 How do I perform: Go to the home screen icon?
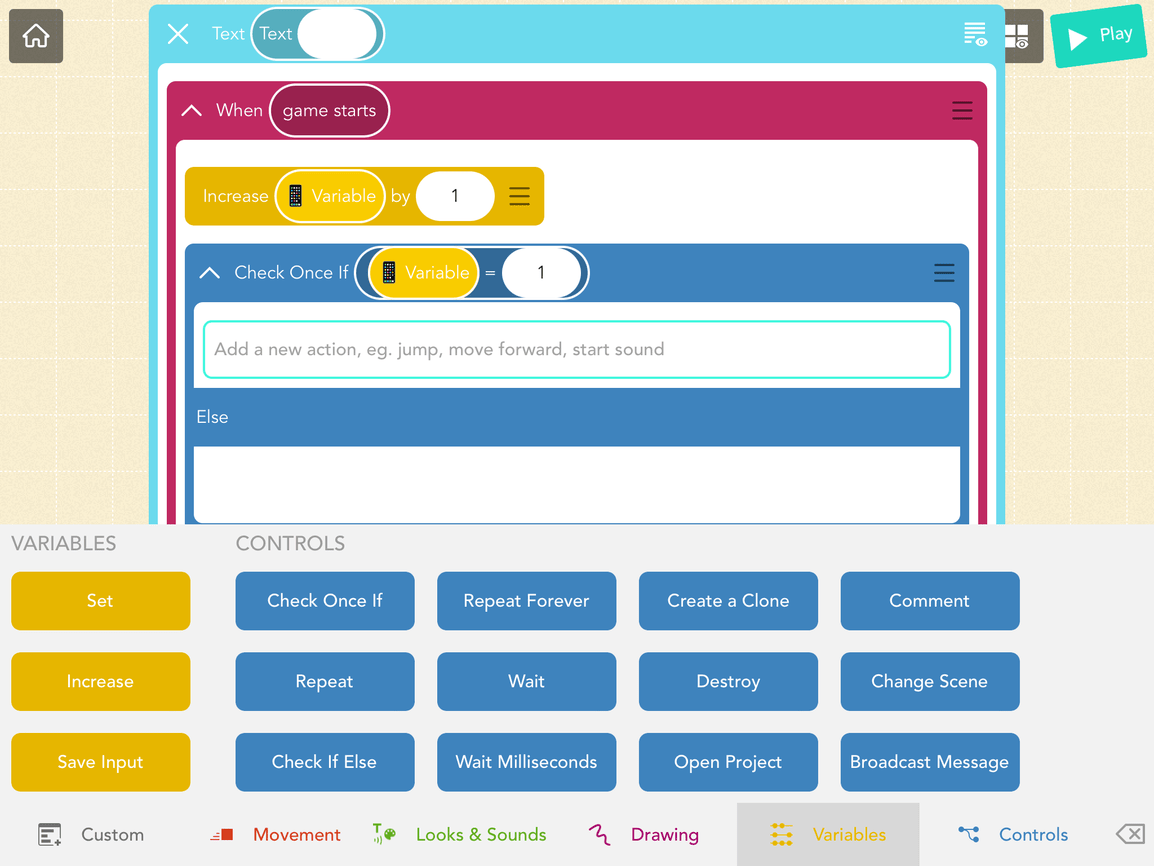tap(35, 35)
